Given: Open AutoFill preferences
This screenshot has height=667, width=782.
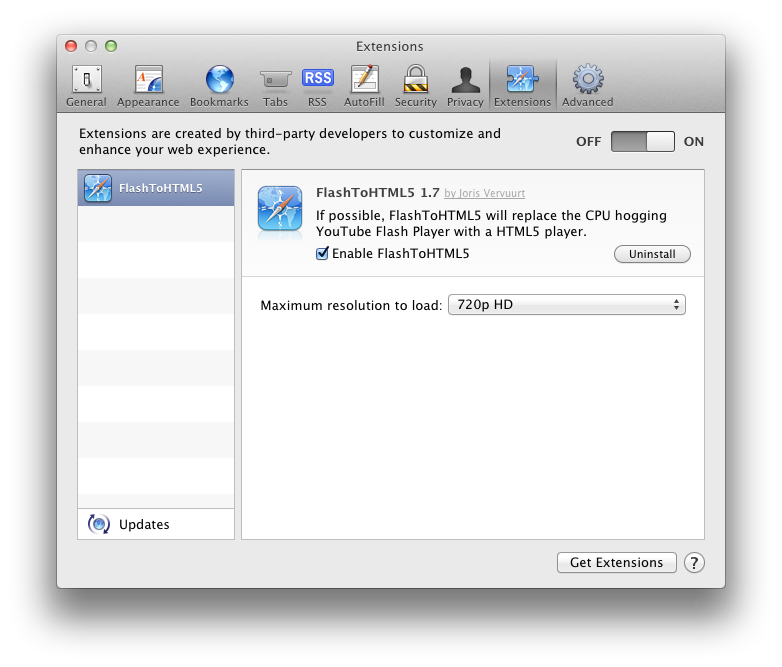Looking at the screenshot, I should pos(364,85).
